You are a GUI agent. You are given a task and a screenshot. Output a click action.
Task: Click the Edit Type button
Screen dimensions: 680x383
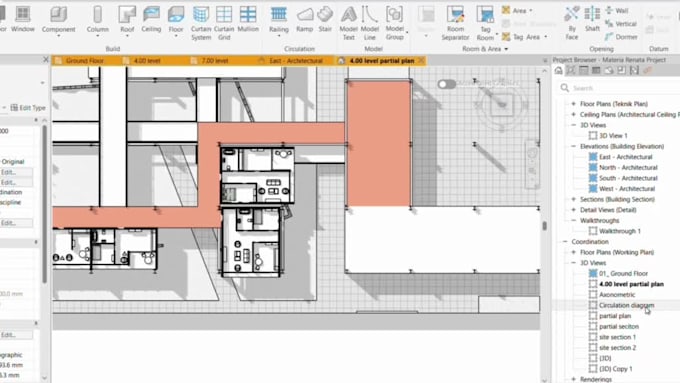pos(28,108)
